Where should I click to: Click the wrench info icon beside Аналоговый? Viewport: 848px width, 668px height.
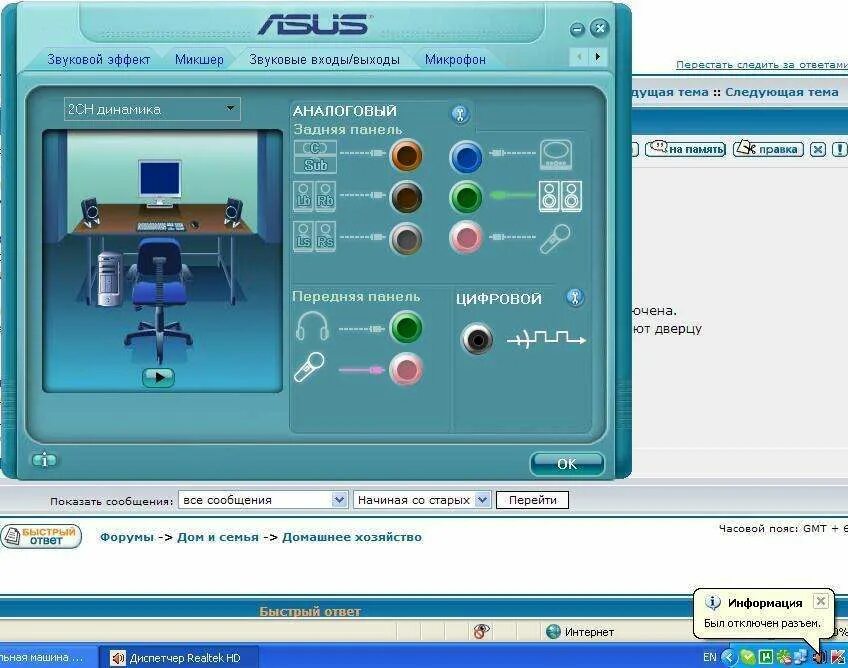point(460,114)
